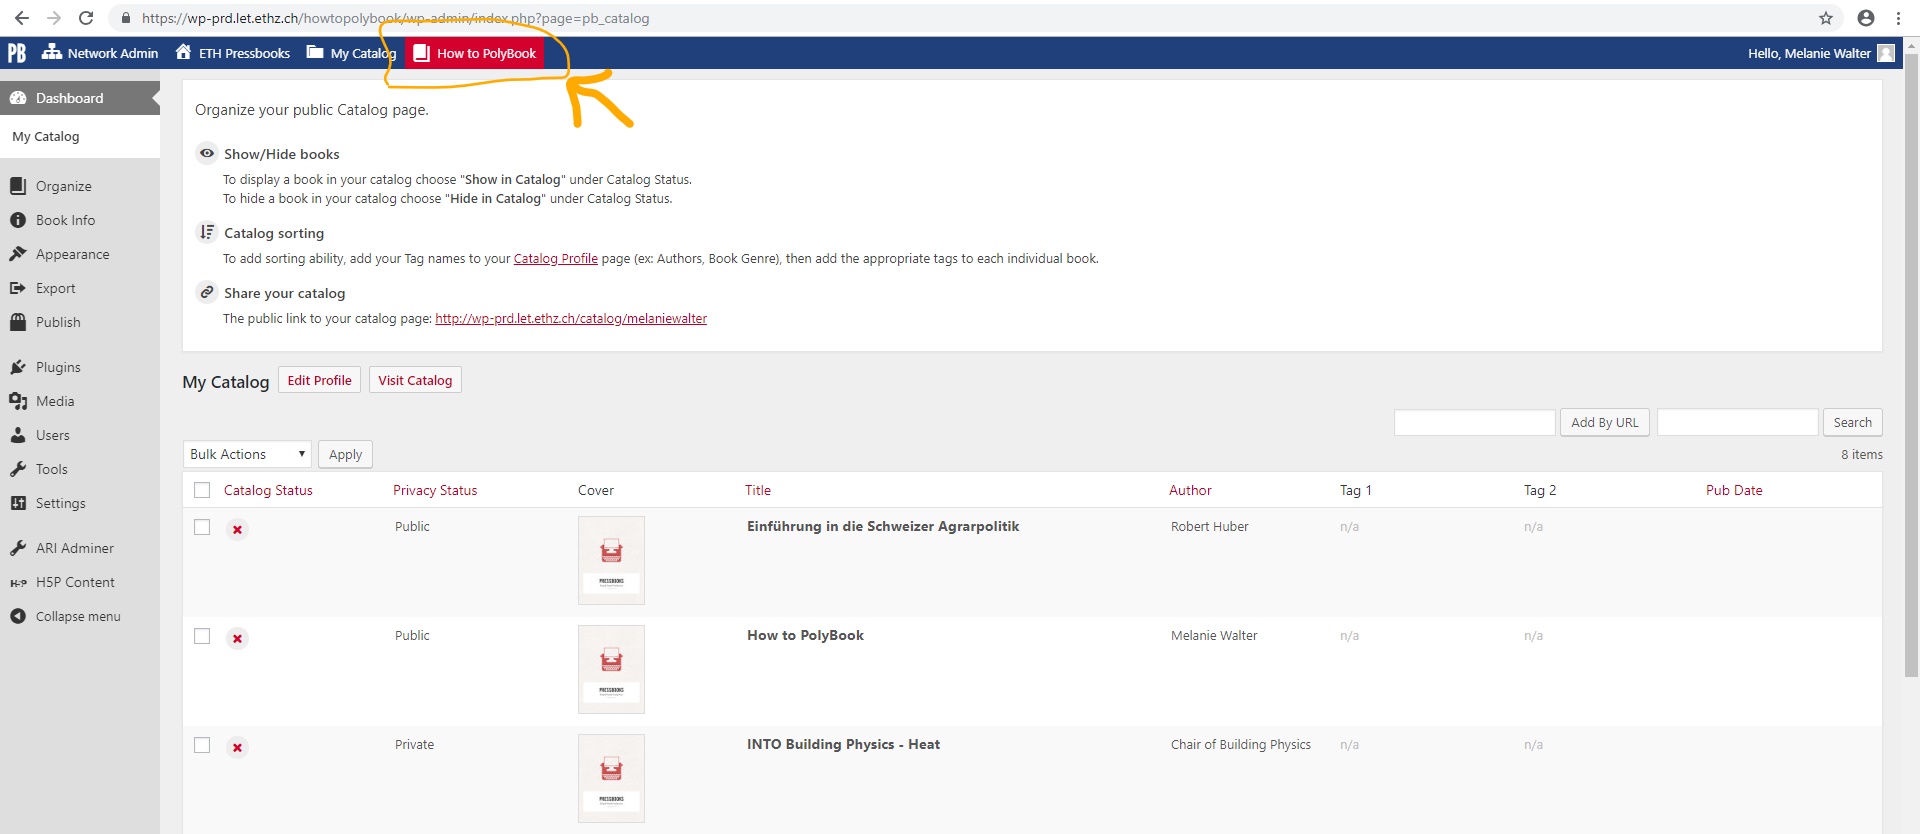Click the browser back arrow
This screenshot has width=1920, height=834.
(22, 18)
